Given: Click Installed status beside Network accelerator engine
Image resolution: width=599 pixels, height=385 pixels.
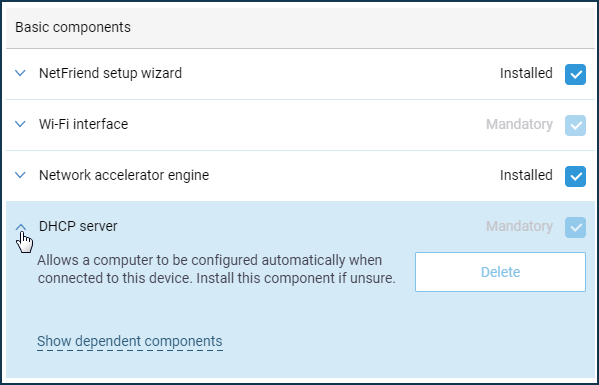Looking at the screenshot, I should pyautogui.click(x=526, y=175).
